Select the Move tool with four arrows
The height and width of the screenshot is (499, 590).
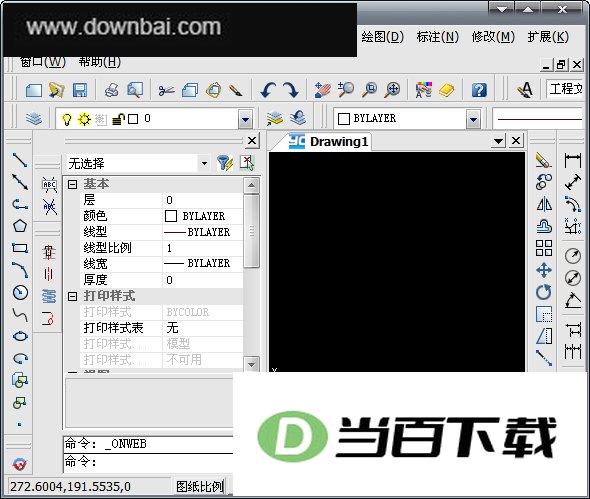coord(544,270)
